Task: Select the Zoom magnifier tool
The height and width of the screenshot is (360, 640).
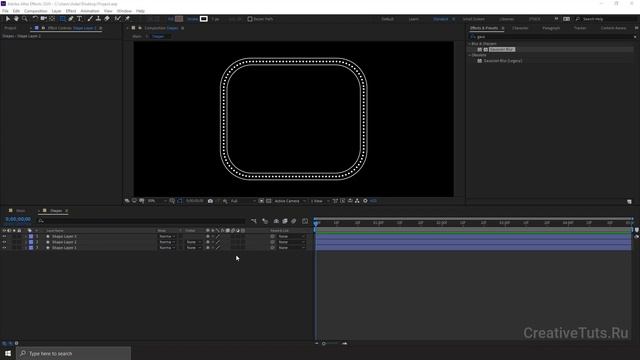Action: pyautogui.click(x=25, y=19)
